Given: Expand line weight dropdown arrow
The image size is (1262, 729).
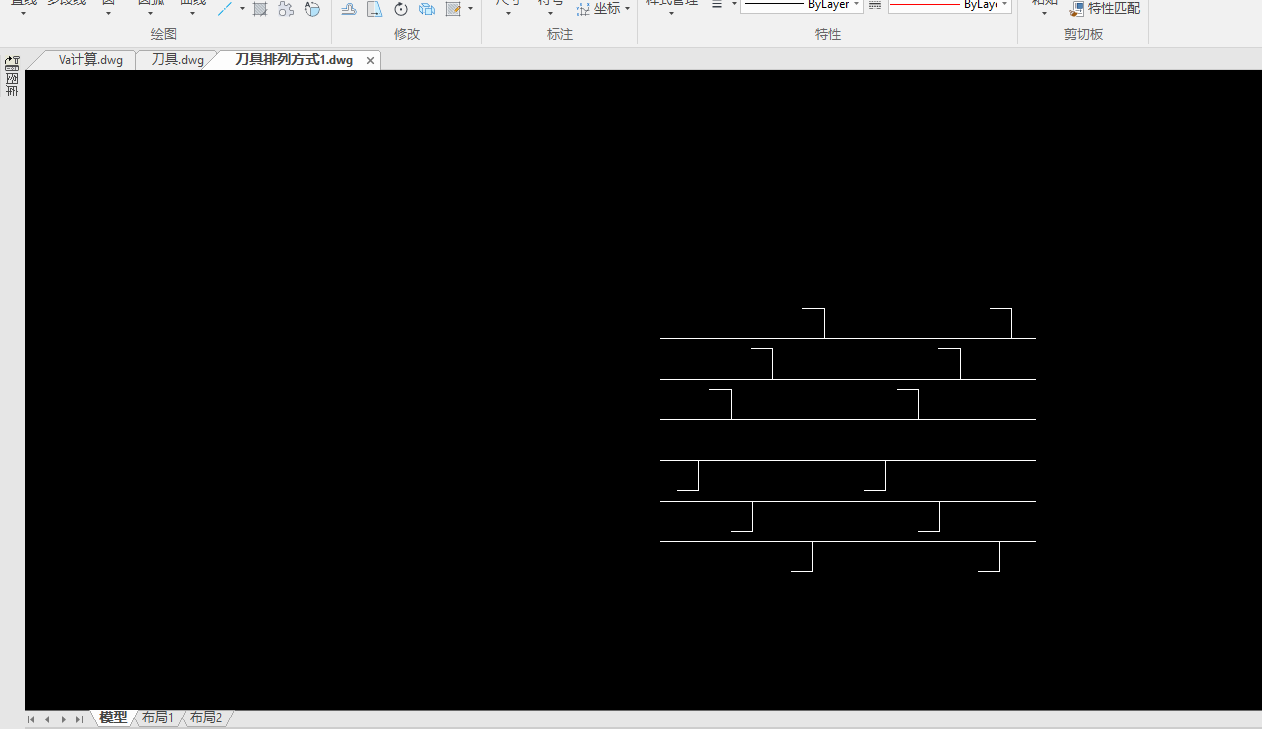Looking at the screenshot, I should (x=734, y=5).
